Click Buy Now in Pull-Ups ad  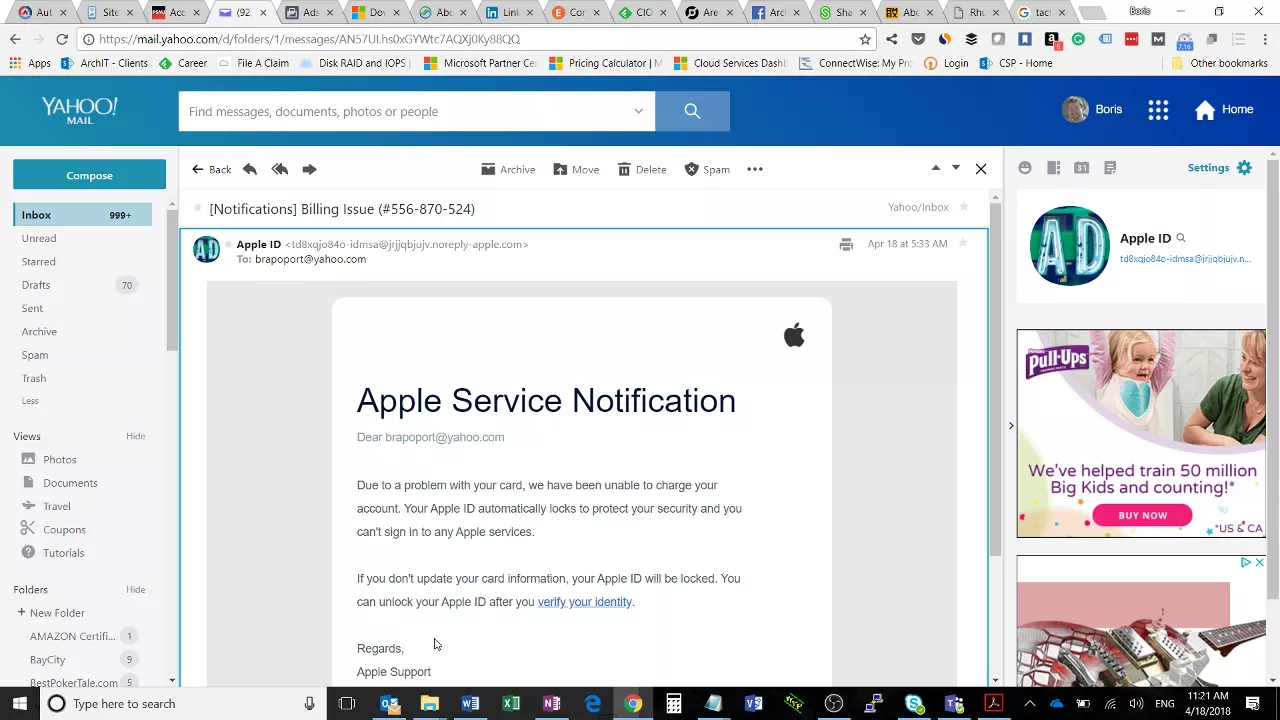point(1142,515)
